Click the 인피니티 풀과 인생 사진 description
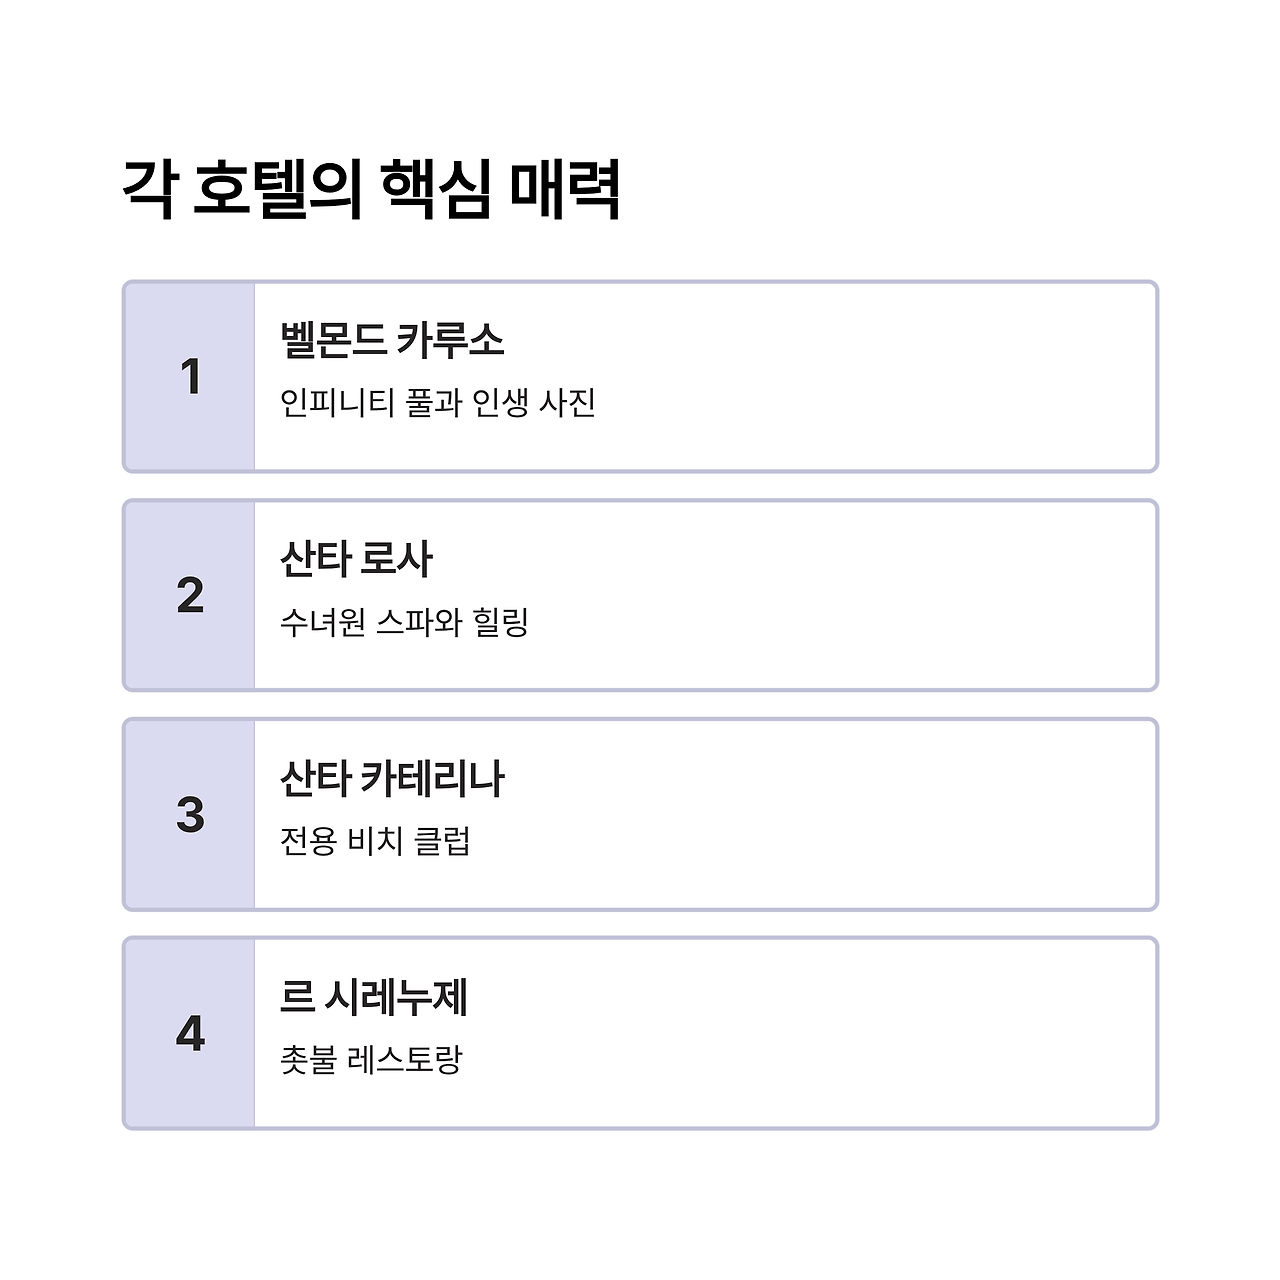Image resolution: width=1280 pixels, height=1280 pixels. (x=438, y=403)
